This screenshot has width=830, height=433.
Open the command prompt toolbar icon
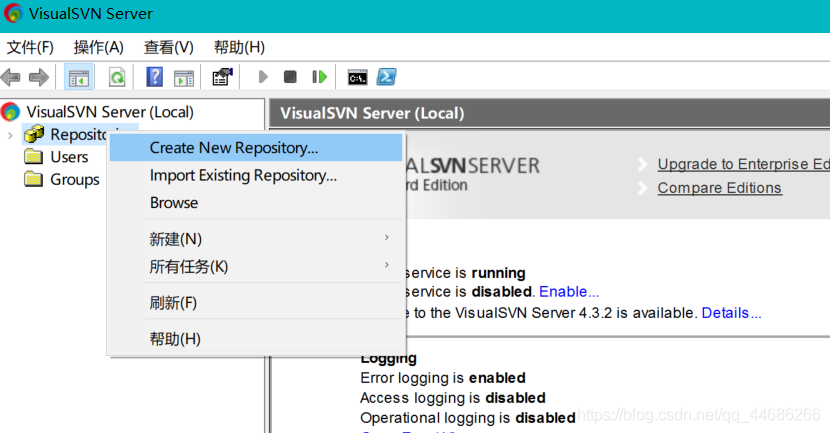tap(357, 78)
